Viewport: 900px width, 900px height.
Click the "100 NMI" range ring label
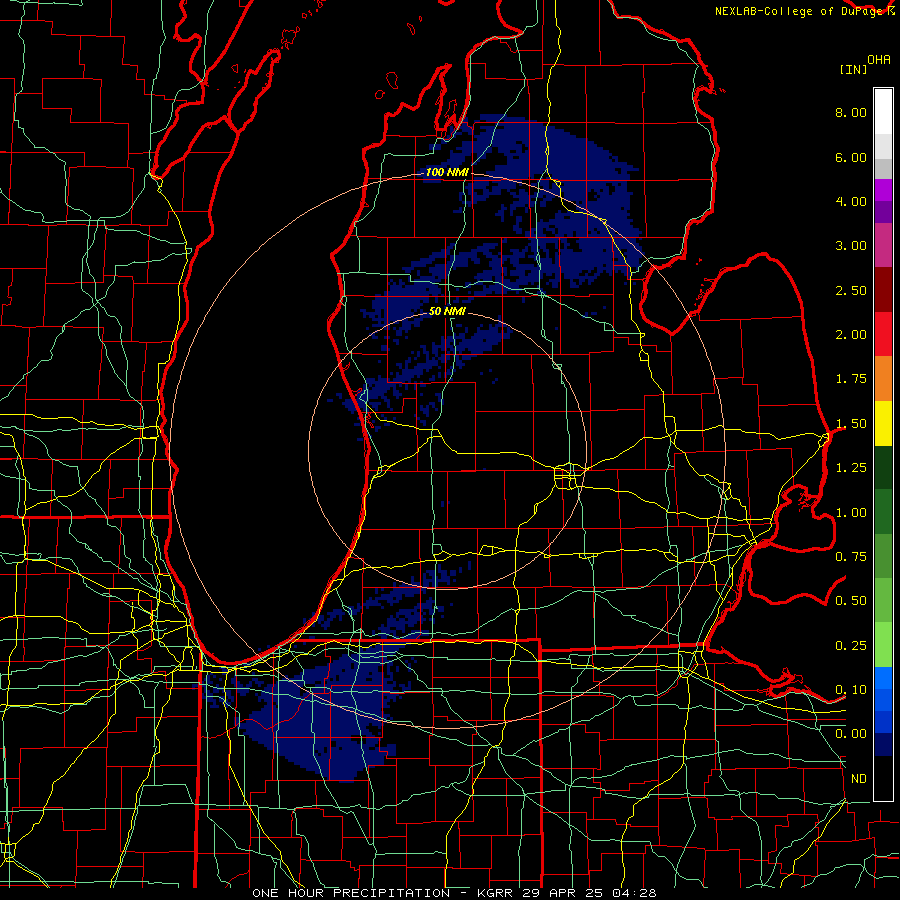[x=447, y=172]
